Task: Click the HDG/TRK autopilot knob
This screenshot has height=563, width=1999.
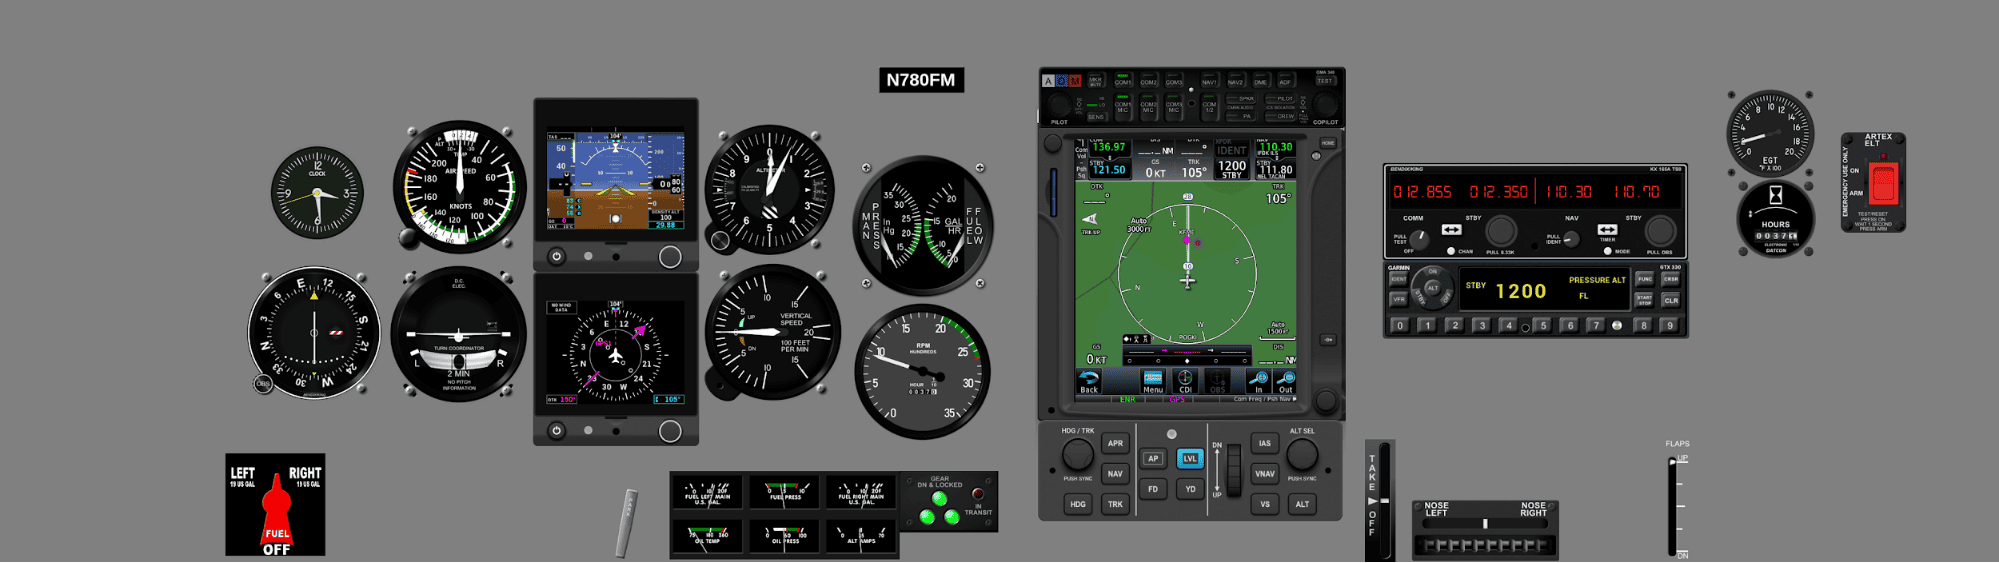Action: click(1077, 455)
